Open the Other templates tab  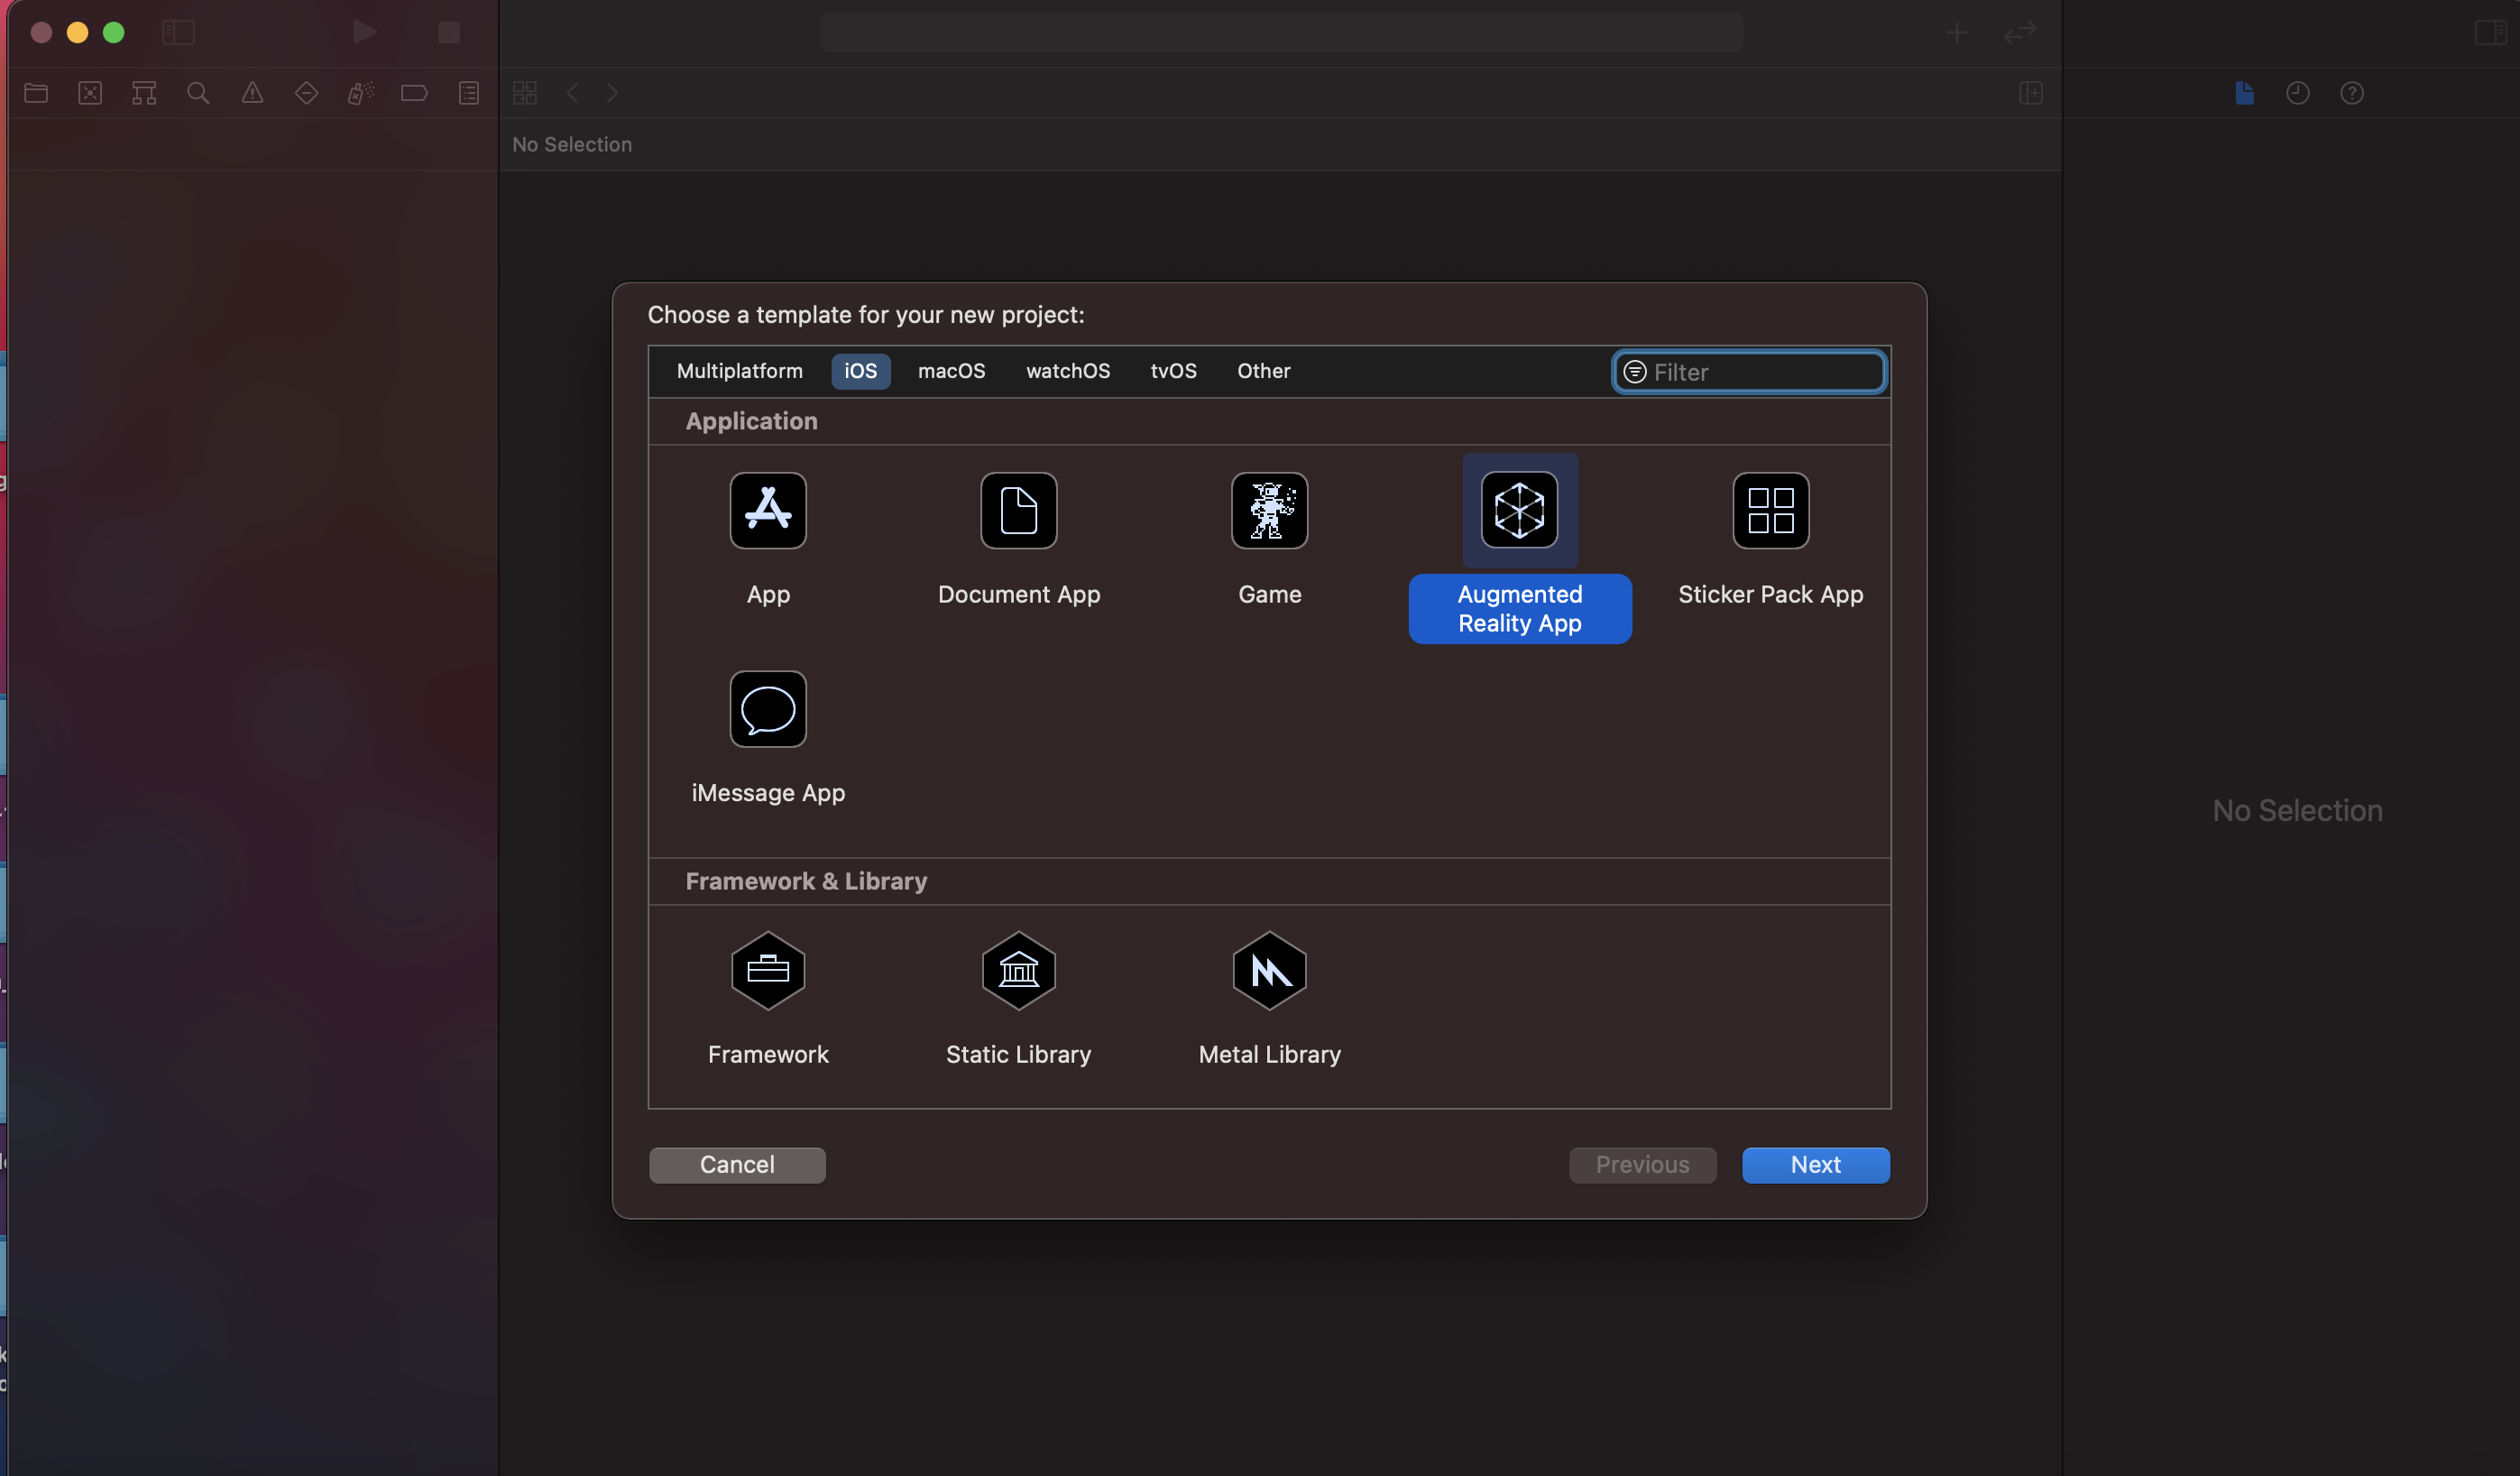click(x=1263, y=371)
